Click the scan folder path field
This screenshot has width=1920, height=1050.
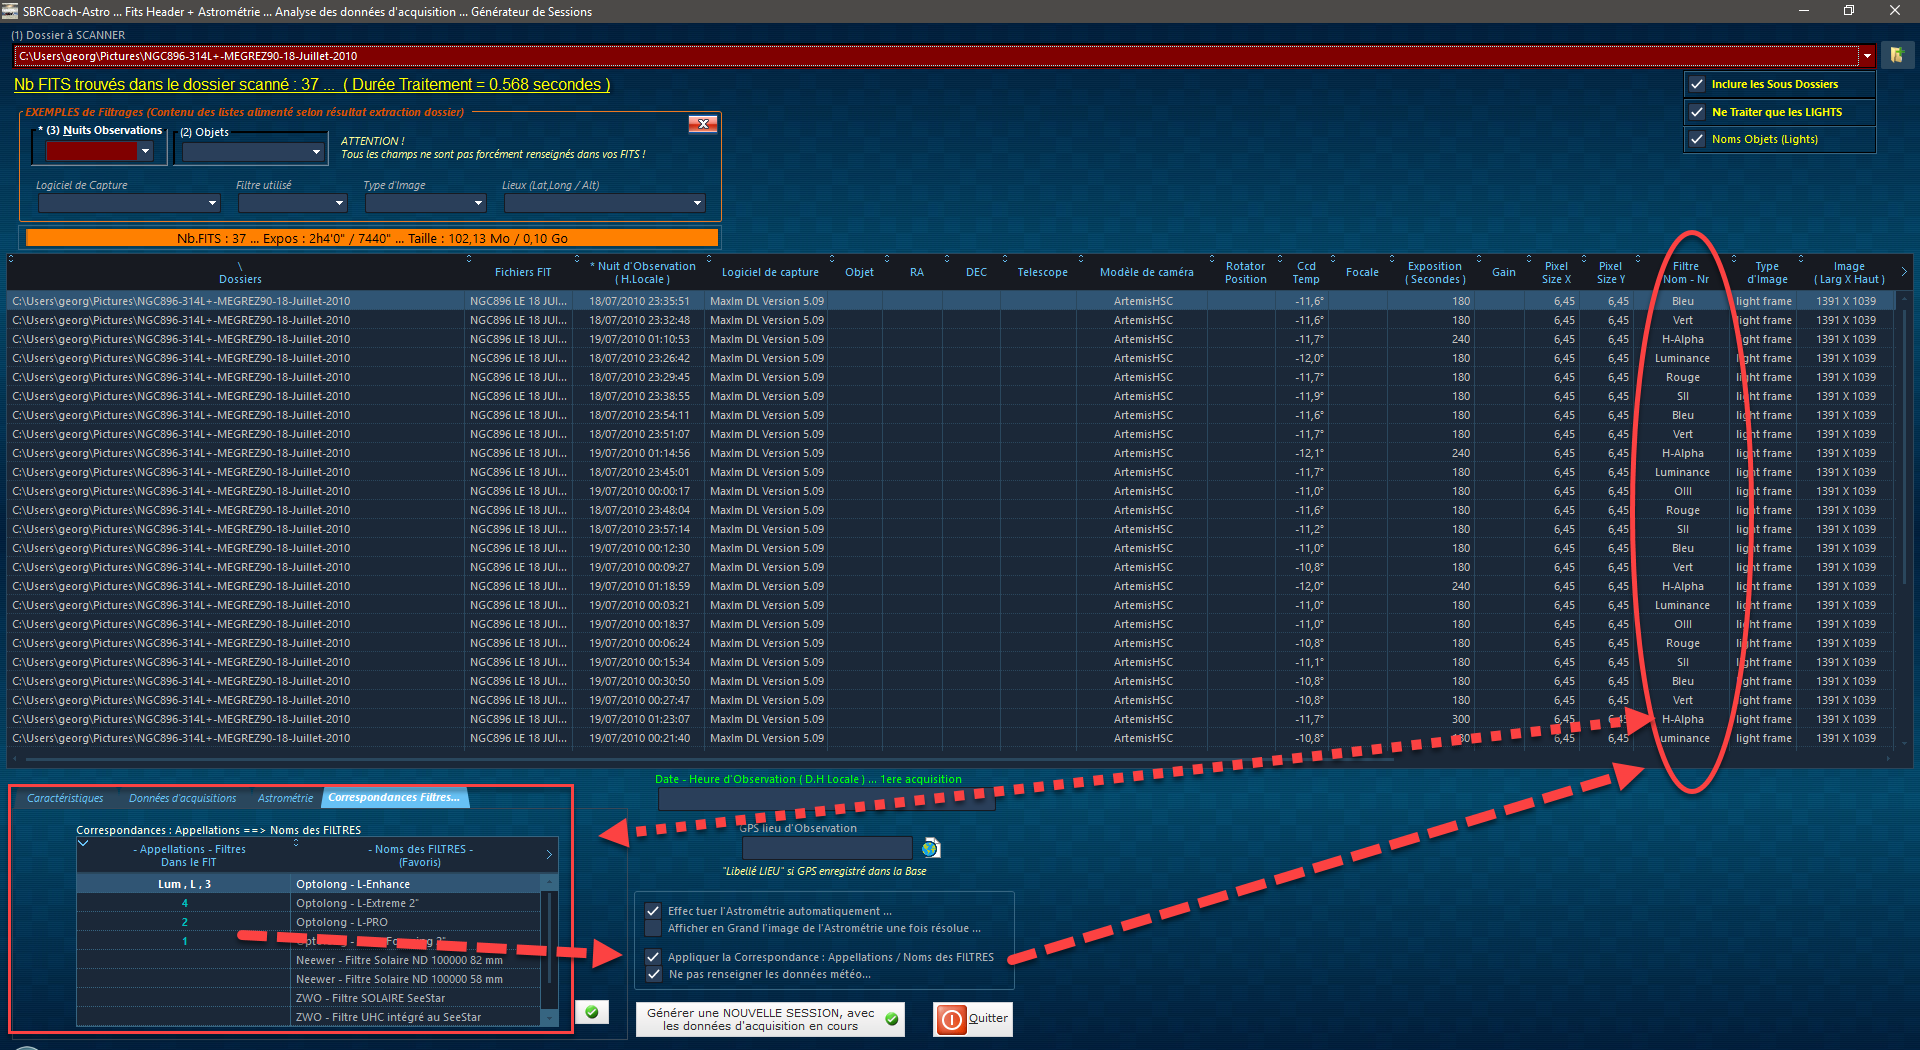(937, 56)
